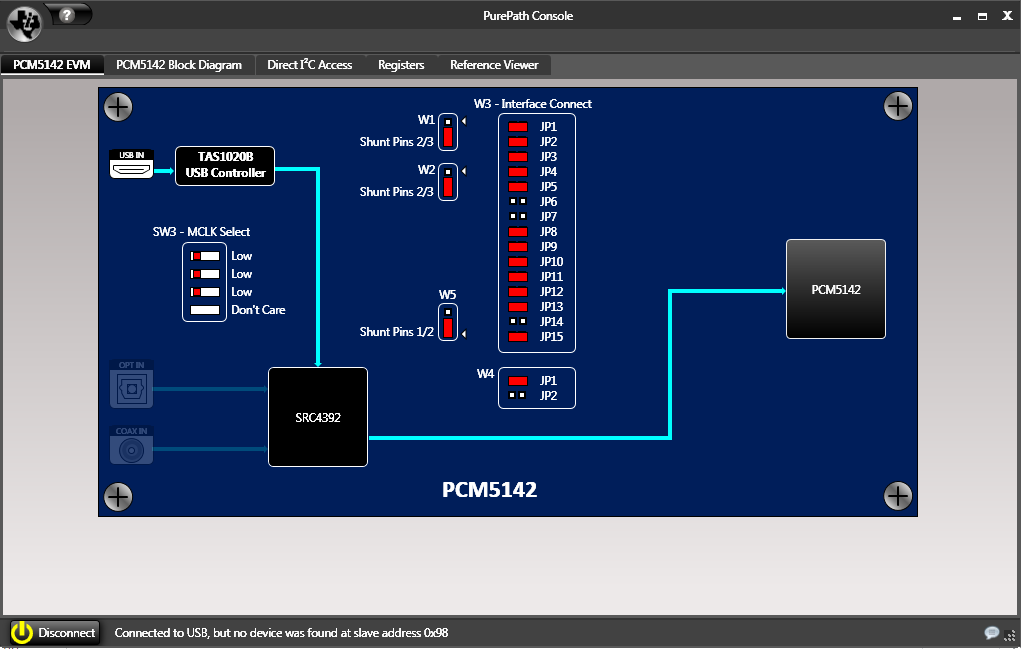This screenshot has width=1021, height=649.
Task: Click the W1 jumper shunt icon
Action: coord(448,132)
